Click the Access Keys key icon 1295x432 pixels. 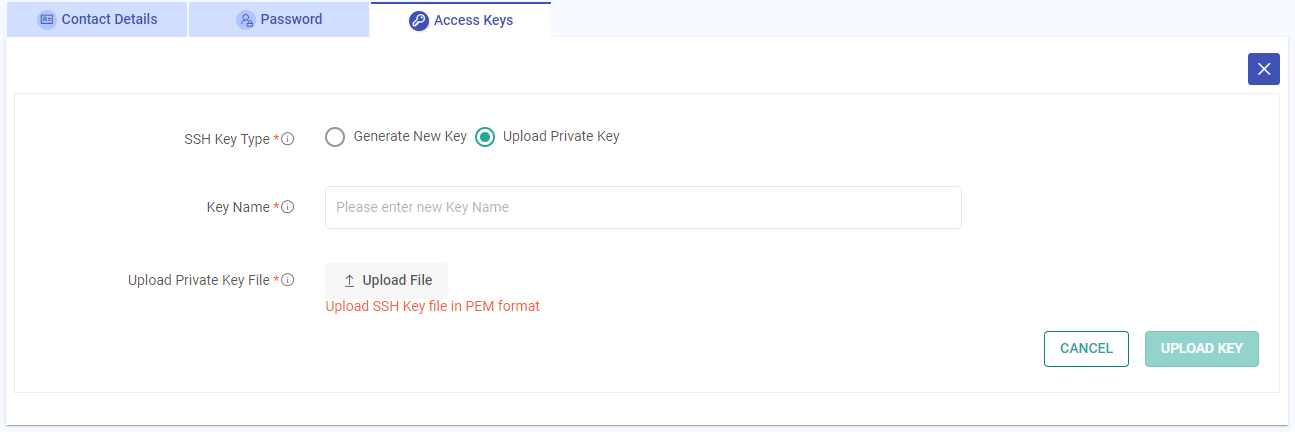click(x=419, y=21)
